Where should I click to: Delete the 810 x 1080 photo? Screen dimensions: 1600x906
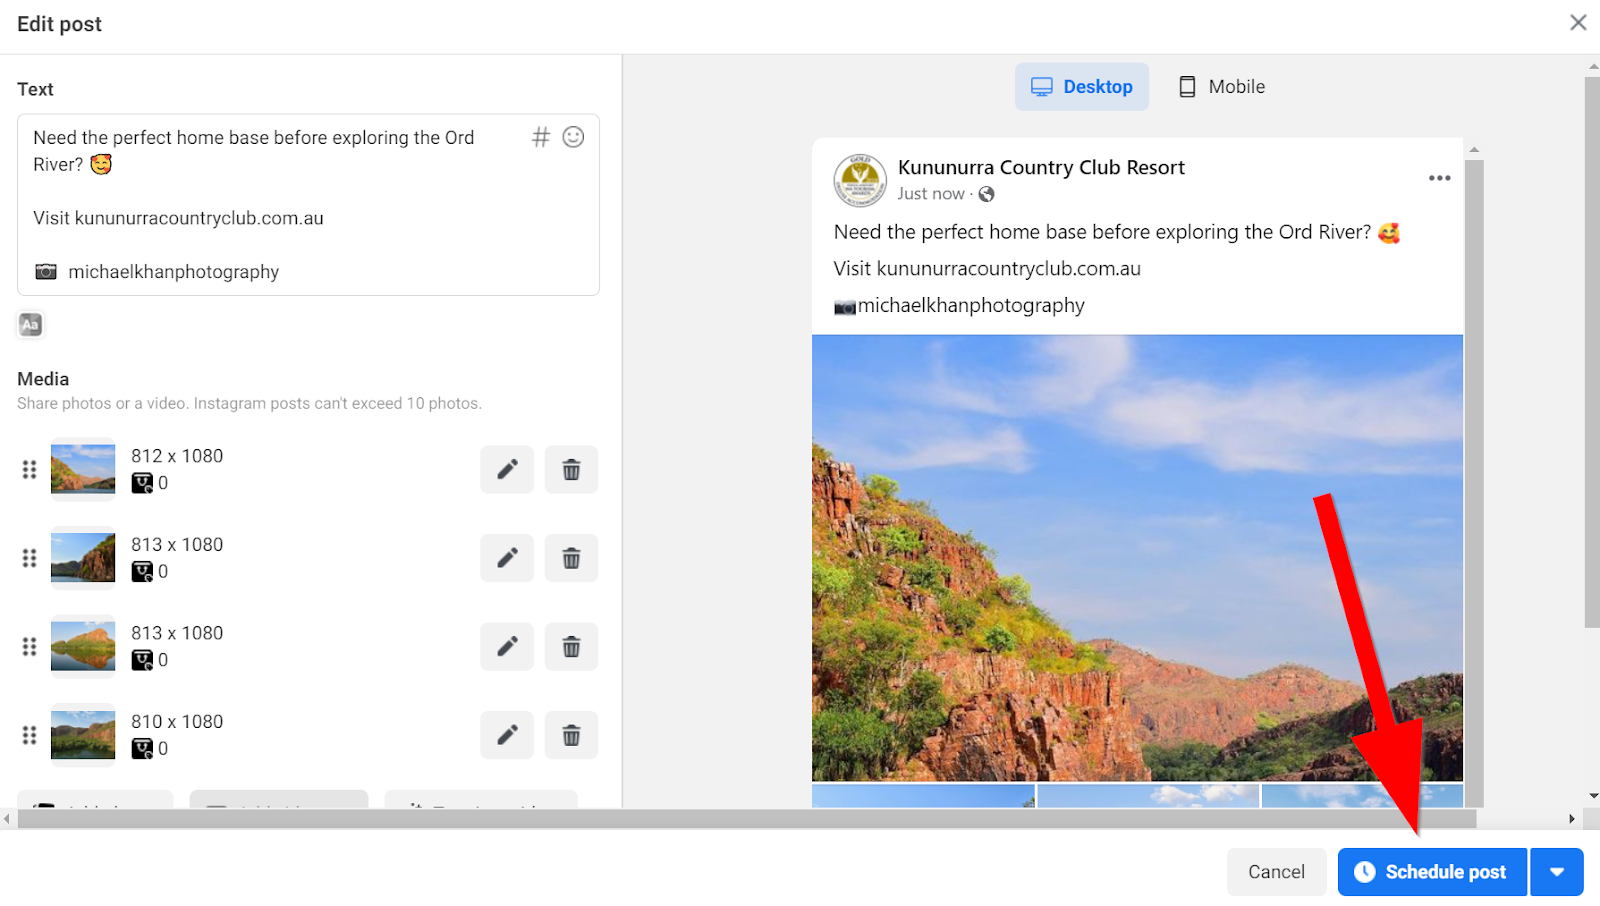[571, 735]
